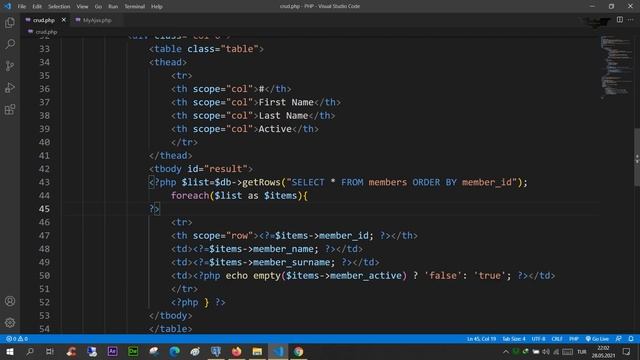The width and height of the screenshot is (640, 360).
Task: Open Run and Debug view
Action: tap(10, 87)
